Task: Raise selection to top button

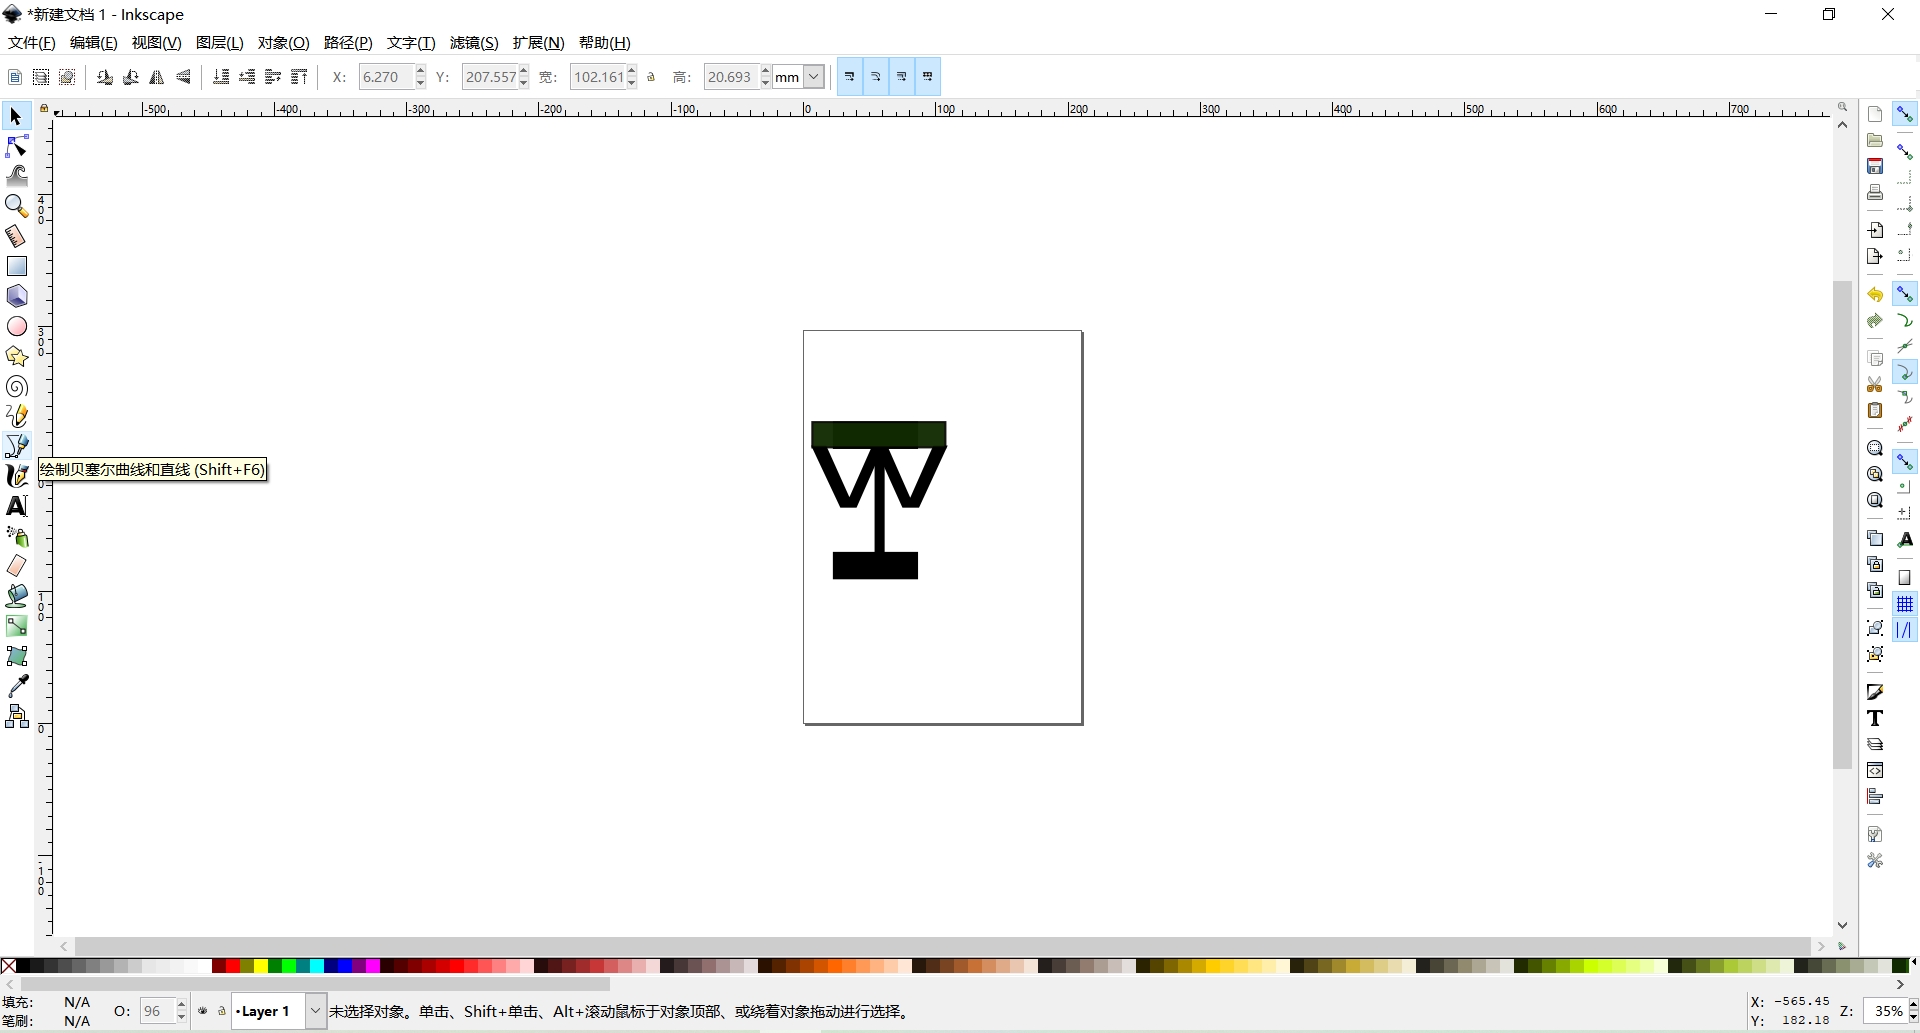Action: (299, 77)
